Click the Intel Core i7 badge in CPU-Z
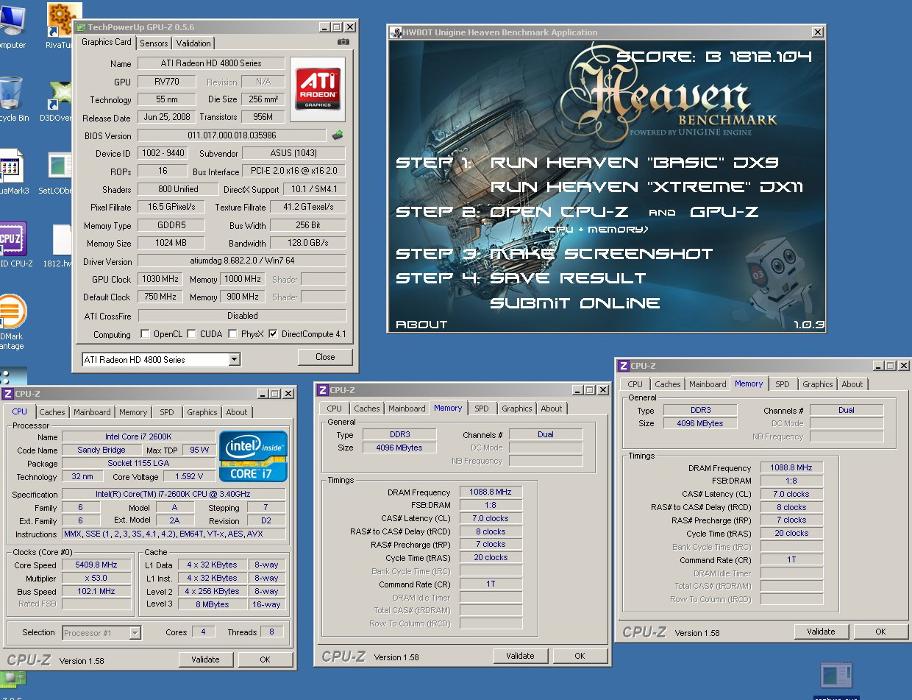This screenshot has height=700, width=912. click(253, 456)
